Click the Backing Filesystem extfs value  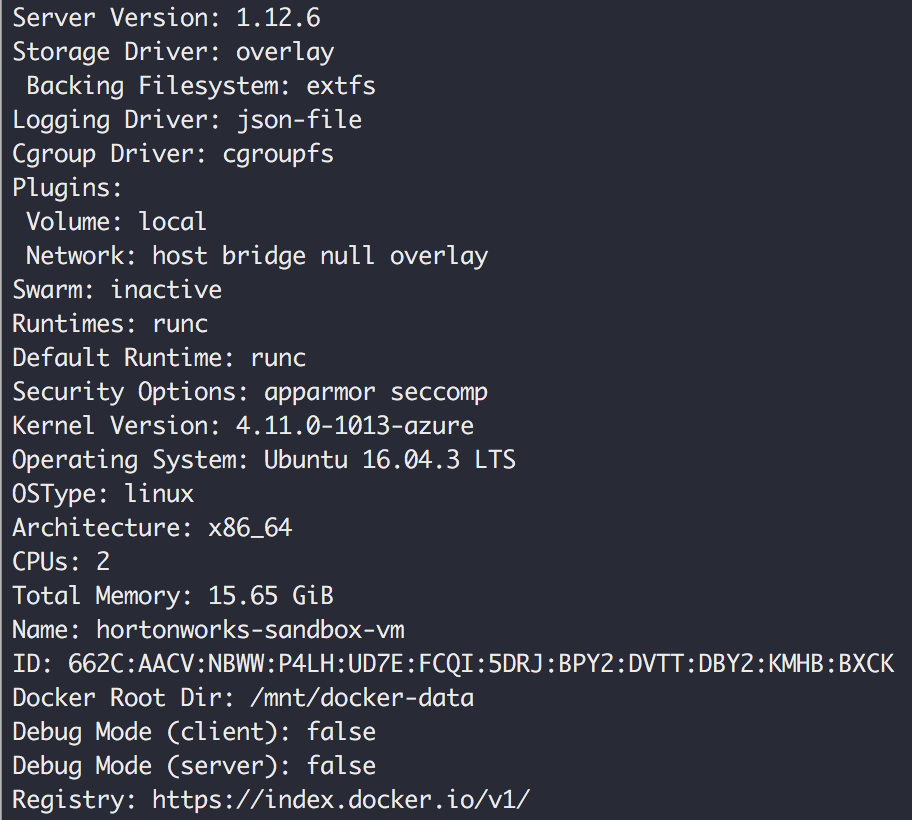(x=341, y=86)
